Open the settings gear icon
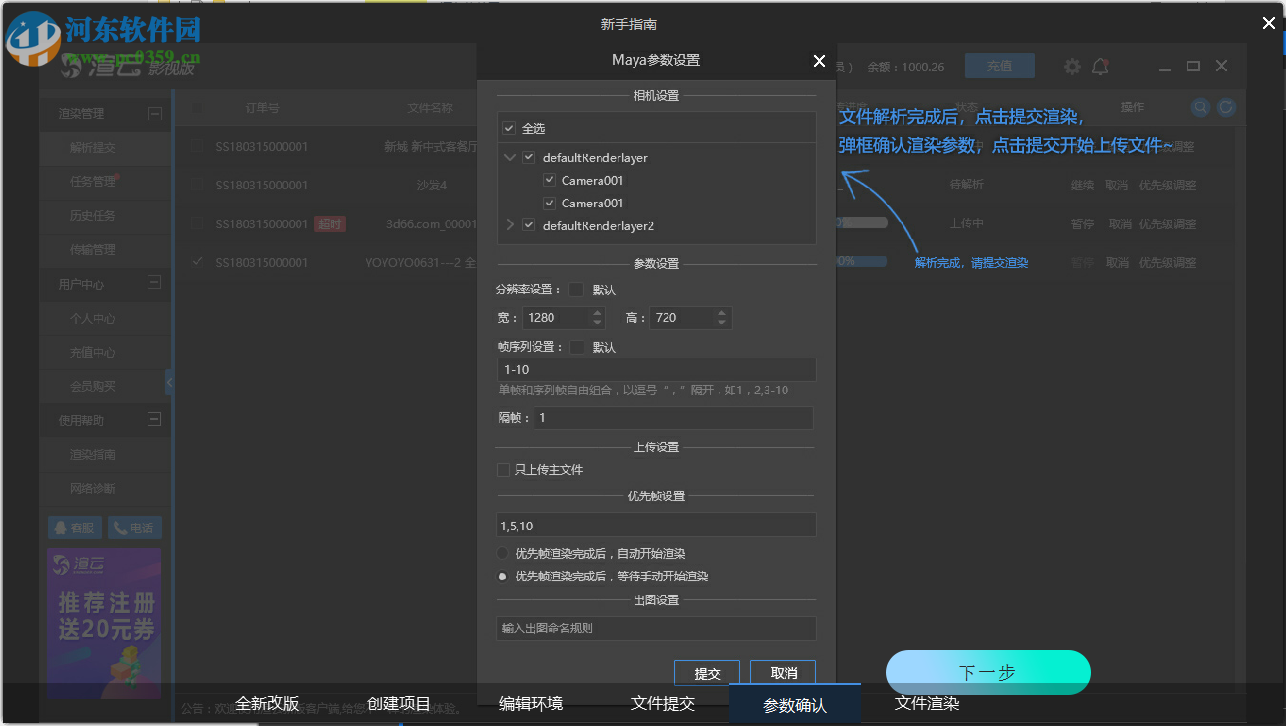This screenshot has height=726, width=1286. 1071,66
